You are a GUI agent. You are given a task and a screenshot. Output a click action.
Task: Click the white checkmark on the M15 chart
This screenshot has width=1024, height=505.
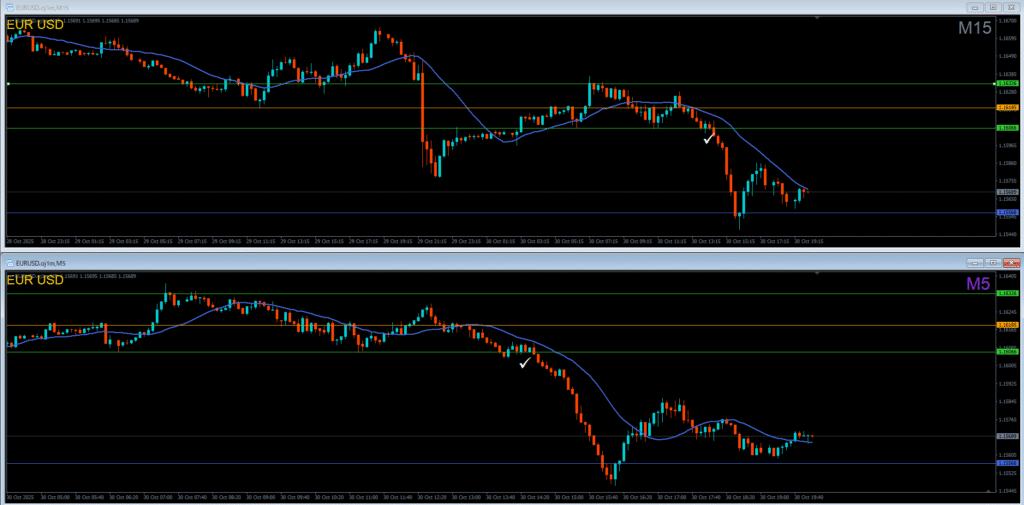pos(709,139)
